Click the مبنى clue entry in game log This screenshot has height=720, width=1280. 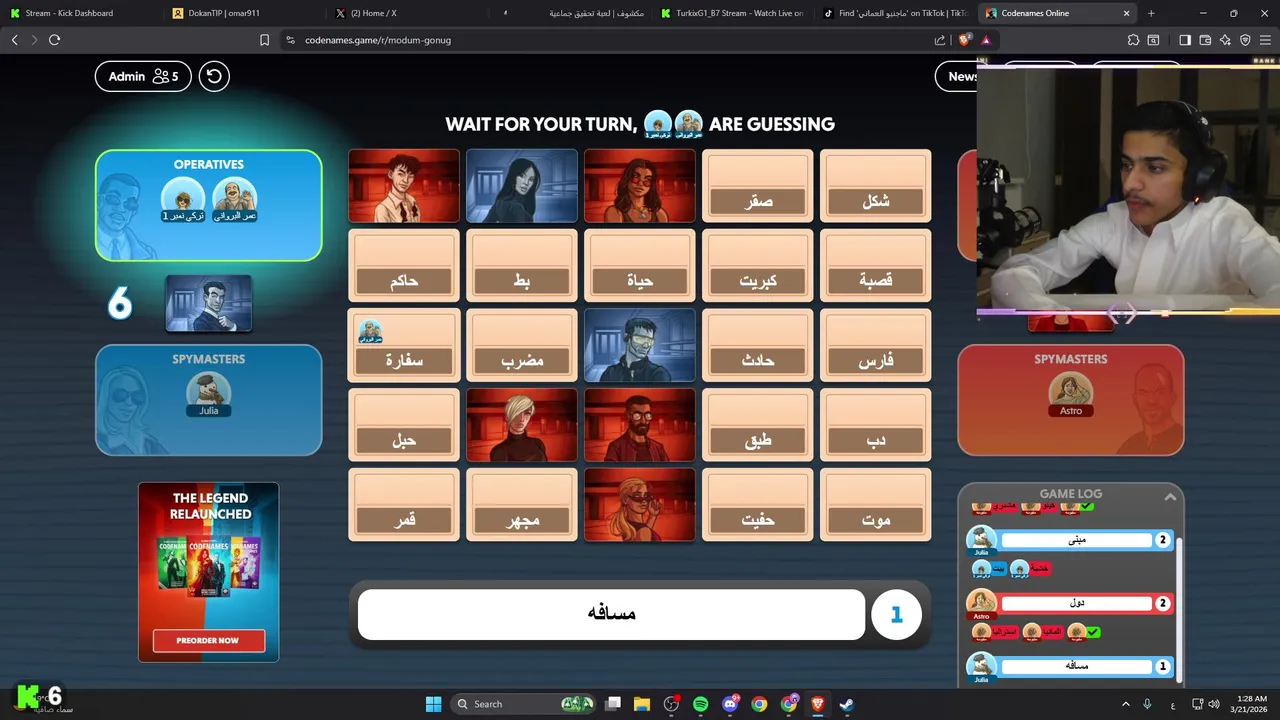[1077, 540]
